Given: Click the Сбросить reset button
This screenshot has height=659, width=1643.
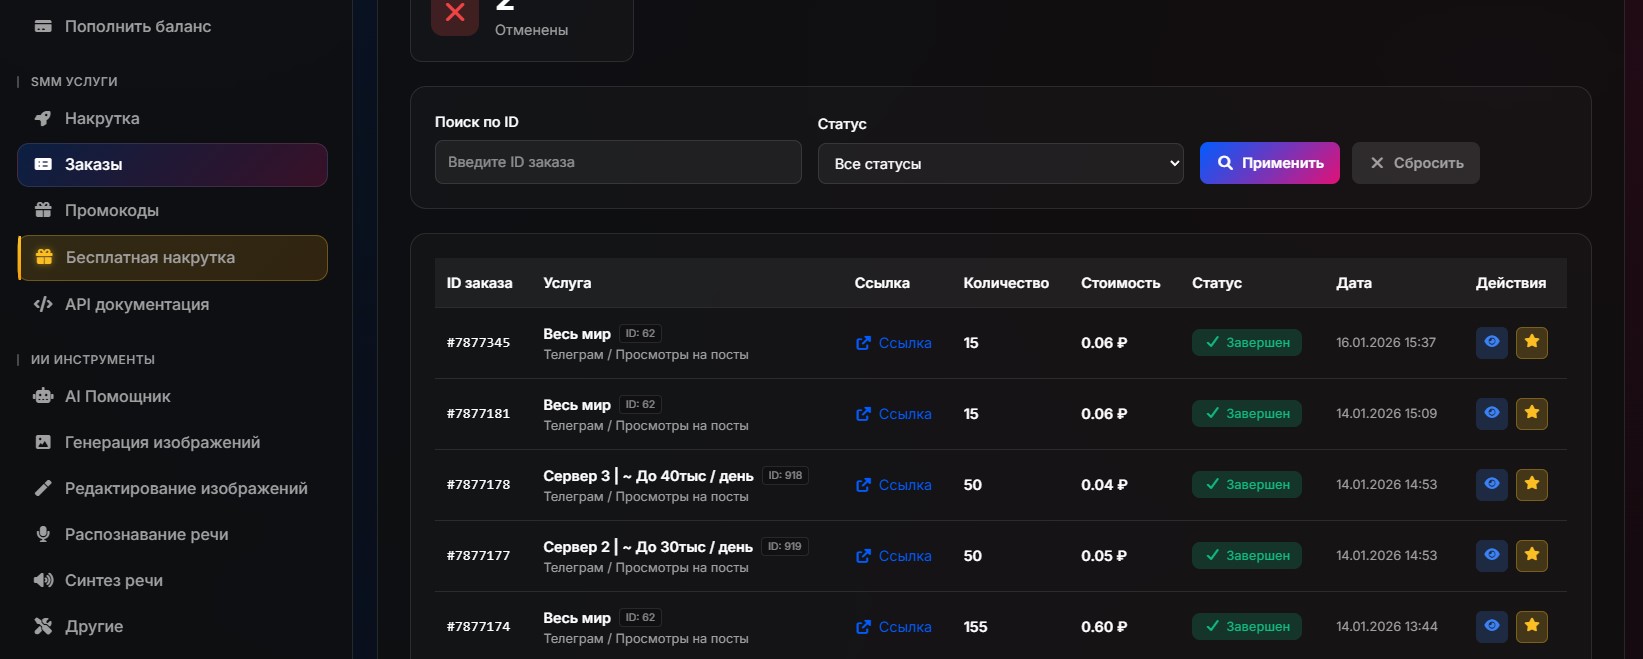Looking at the screenshot, I should [1415, 163].
